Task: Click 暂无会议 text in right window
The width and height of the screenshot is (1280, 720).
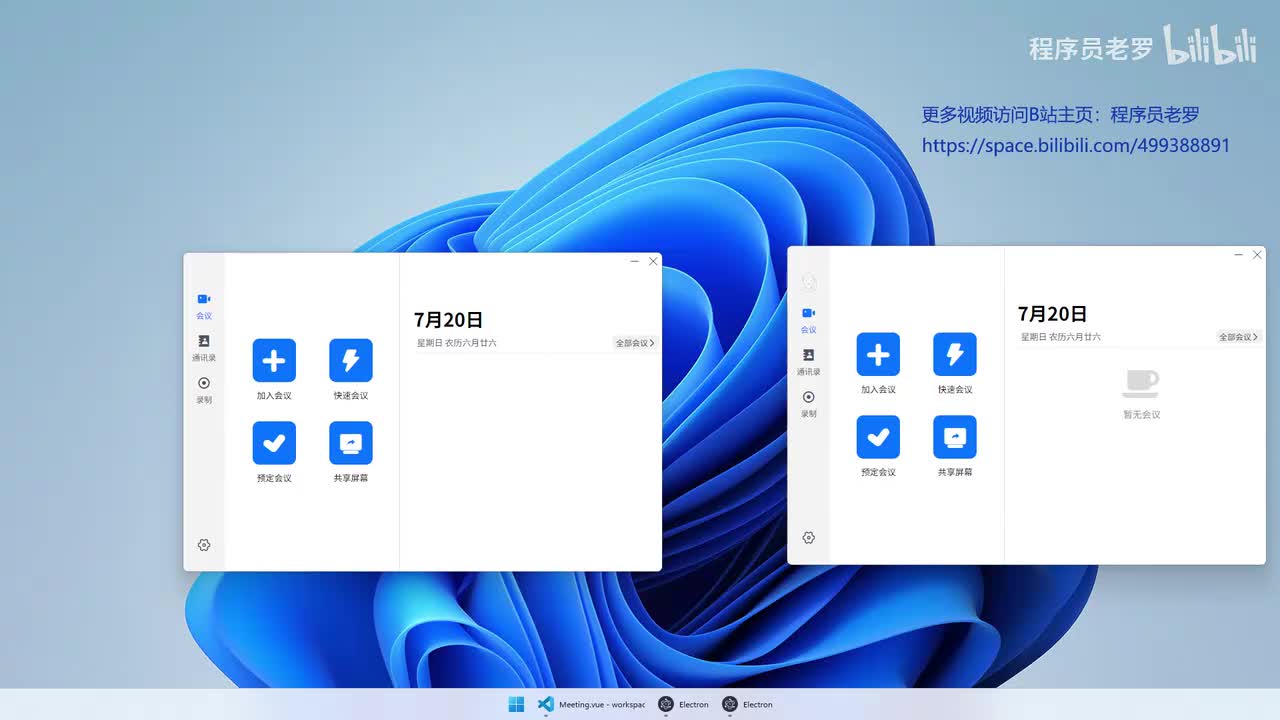Action: coord(1141,414)
